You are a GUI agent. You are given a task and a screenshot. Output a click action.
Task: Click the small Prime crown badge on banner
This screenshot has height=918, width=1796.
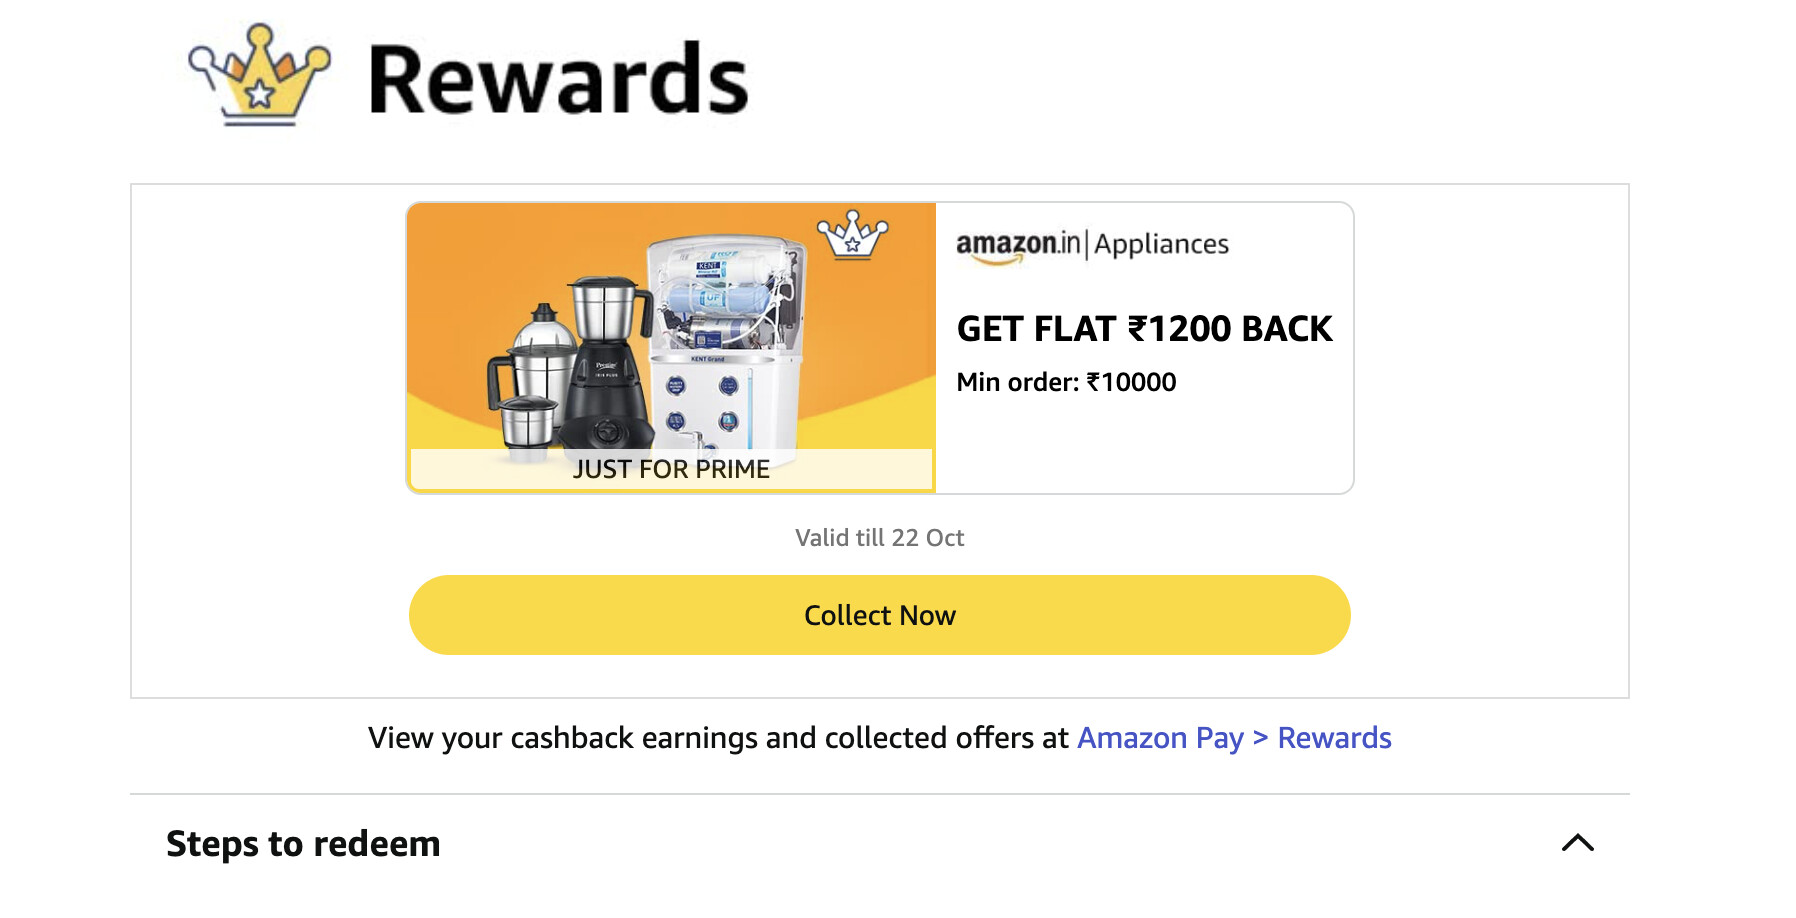pos(852,236)
